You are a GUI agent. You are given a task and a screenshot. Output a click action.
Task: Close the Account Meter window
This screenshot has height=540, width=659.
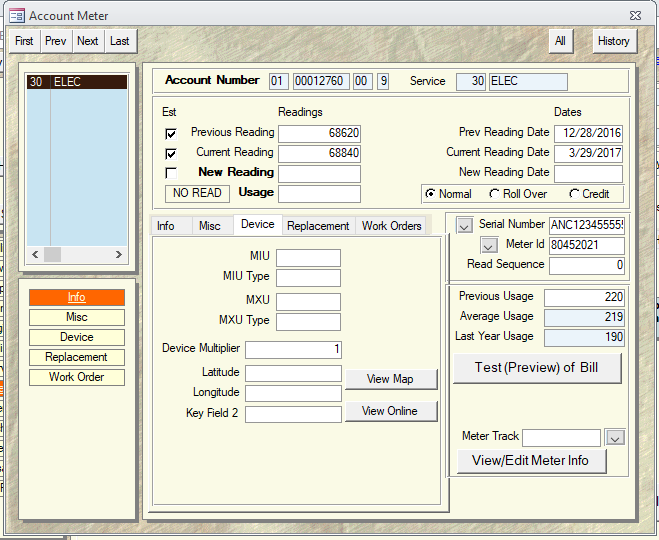coord(635,16)
